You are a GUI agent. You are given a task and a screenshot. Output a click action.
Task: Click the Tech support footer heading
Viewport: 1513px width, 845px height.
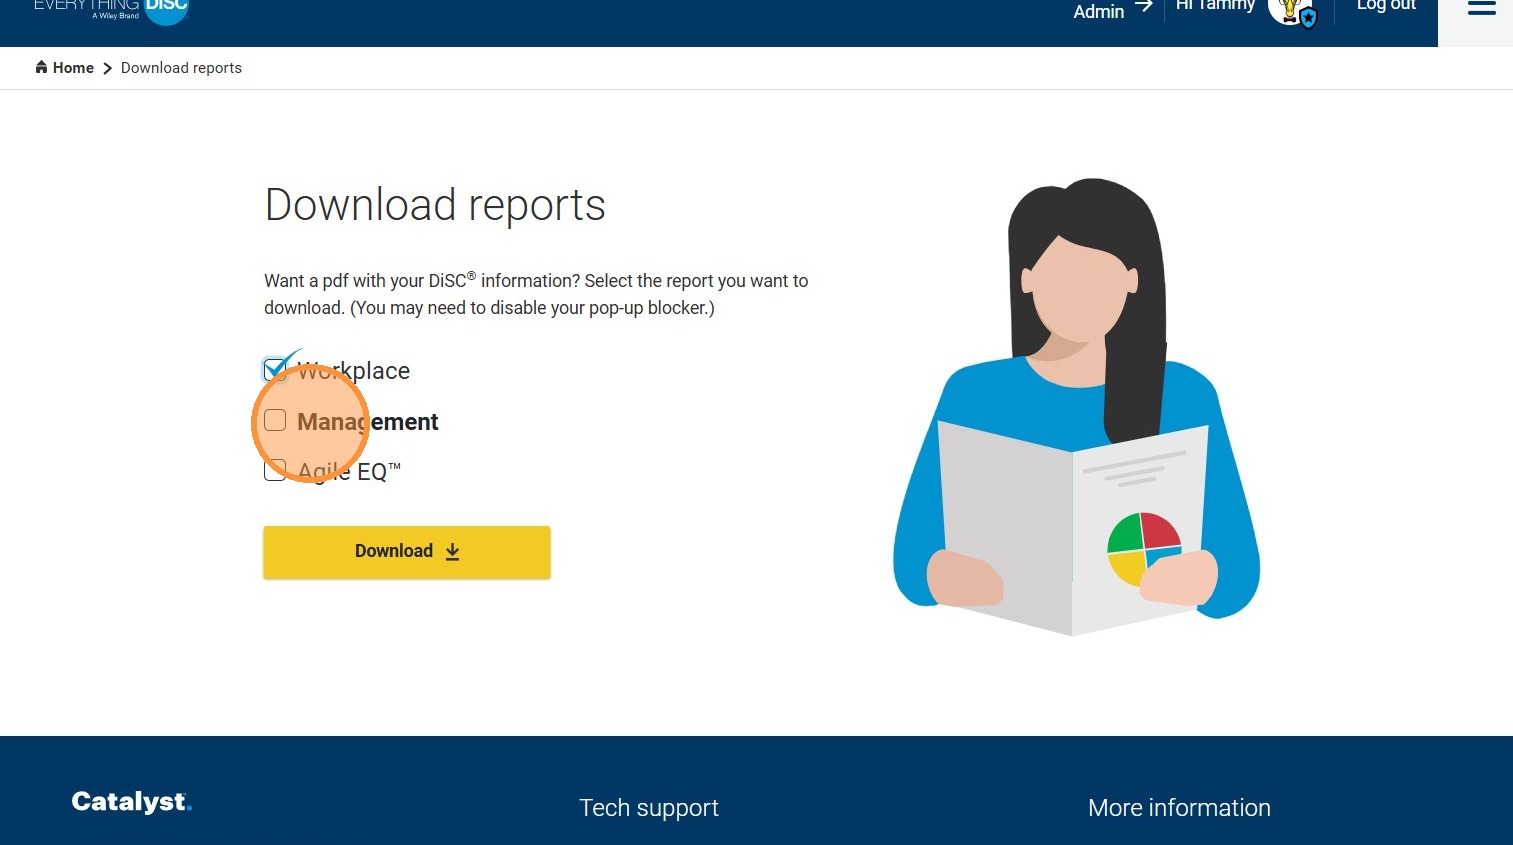pos(649,808)
